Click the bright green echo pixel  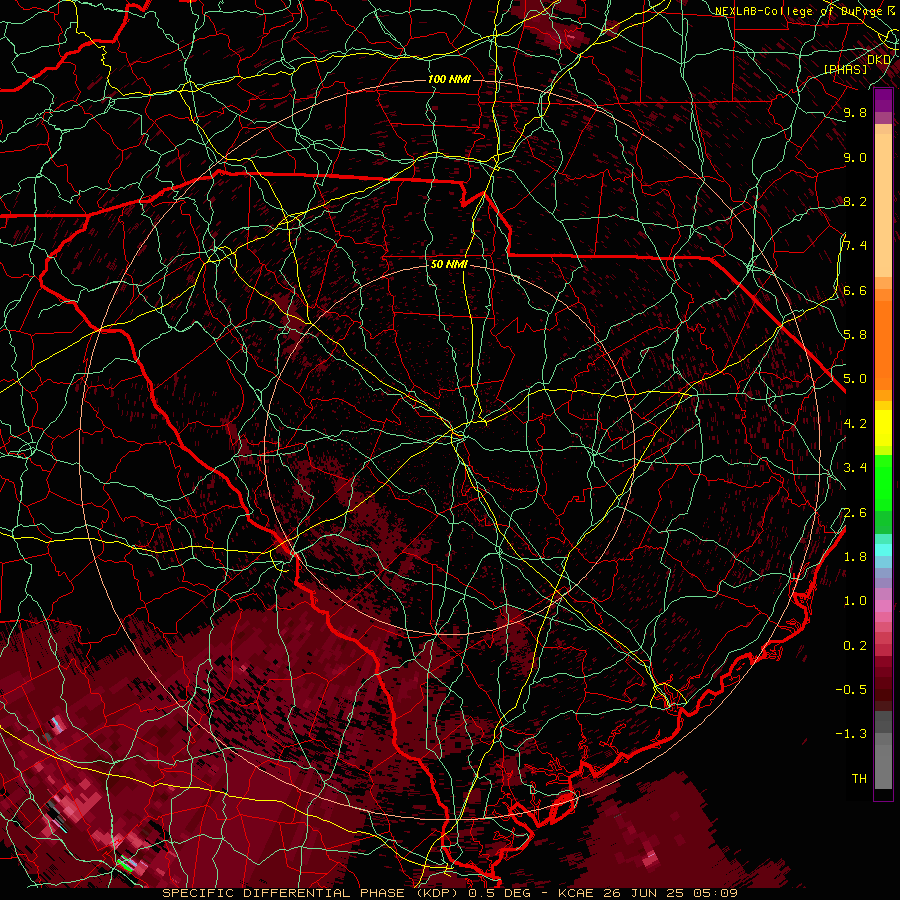point(124,864)
